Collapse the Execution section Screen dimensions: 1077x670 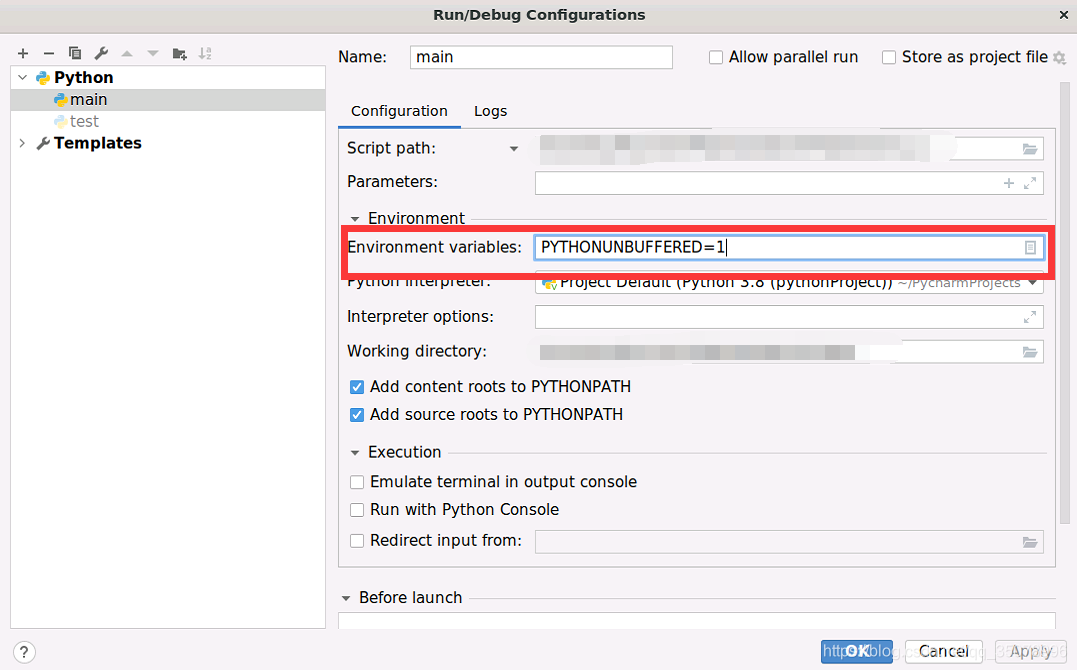(x=354, y=453)
